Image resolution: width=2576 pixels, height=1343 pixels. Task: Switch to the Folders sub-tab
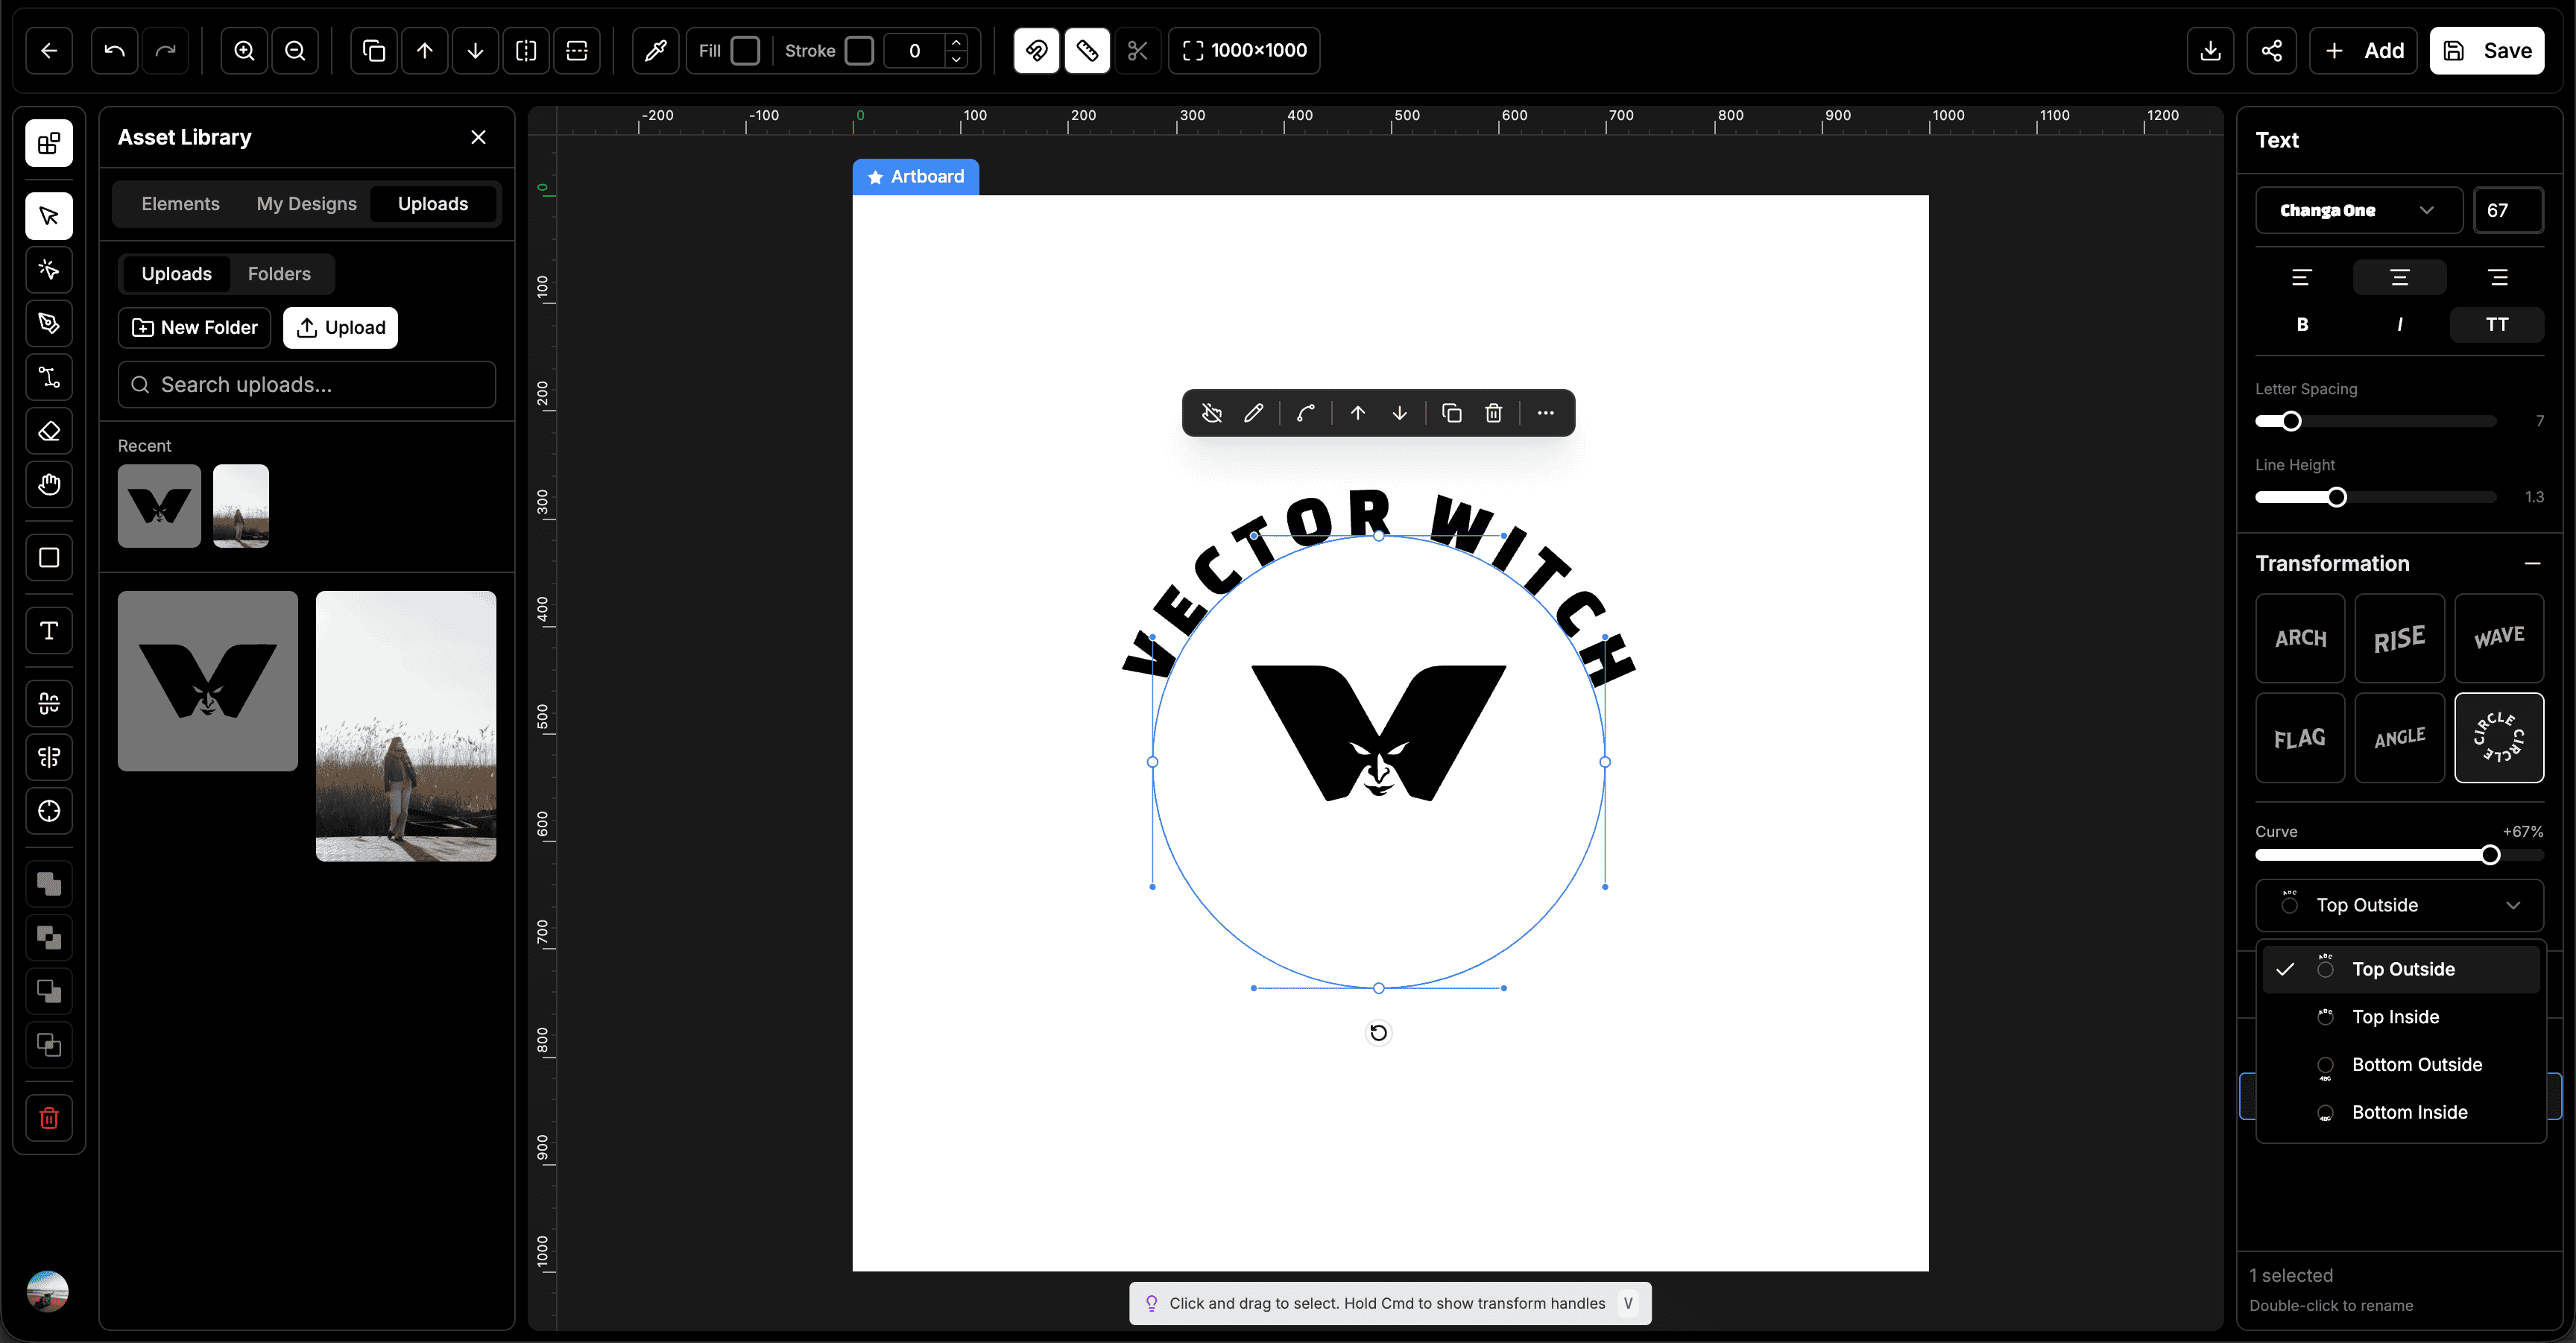click(x=279, y=274)
